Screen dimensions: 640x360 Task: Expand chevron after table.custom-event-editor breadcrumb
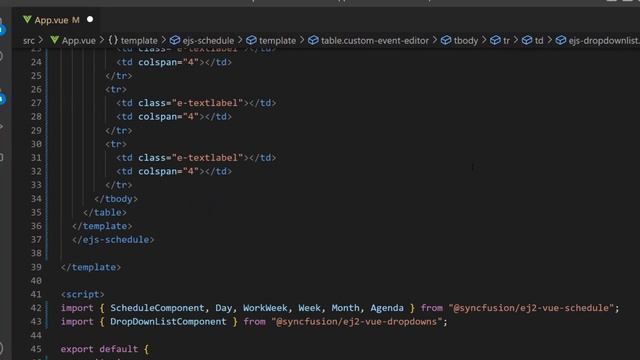(x=435, y=40)
